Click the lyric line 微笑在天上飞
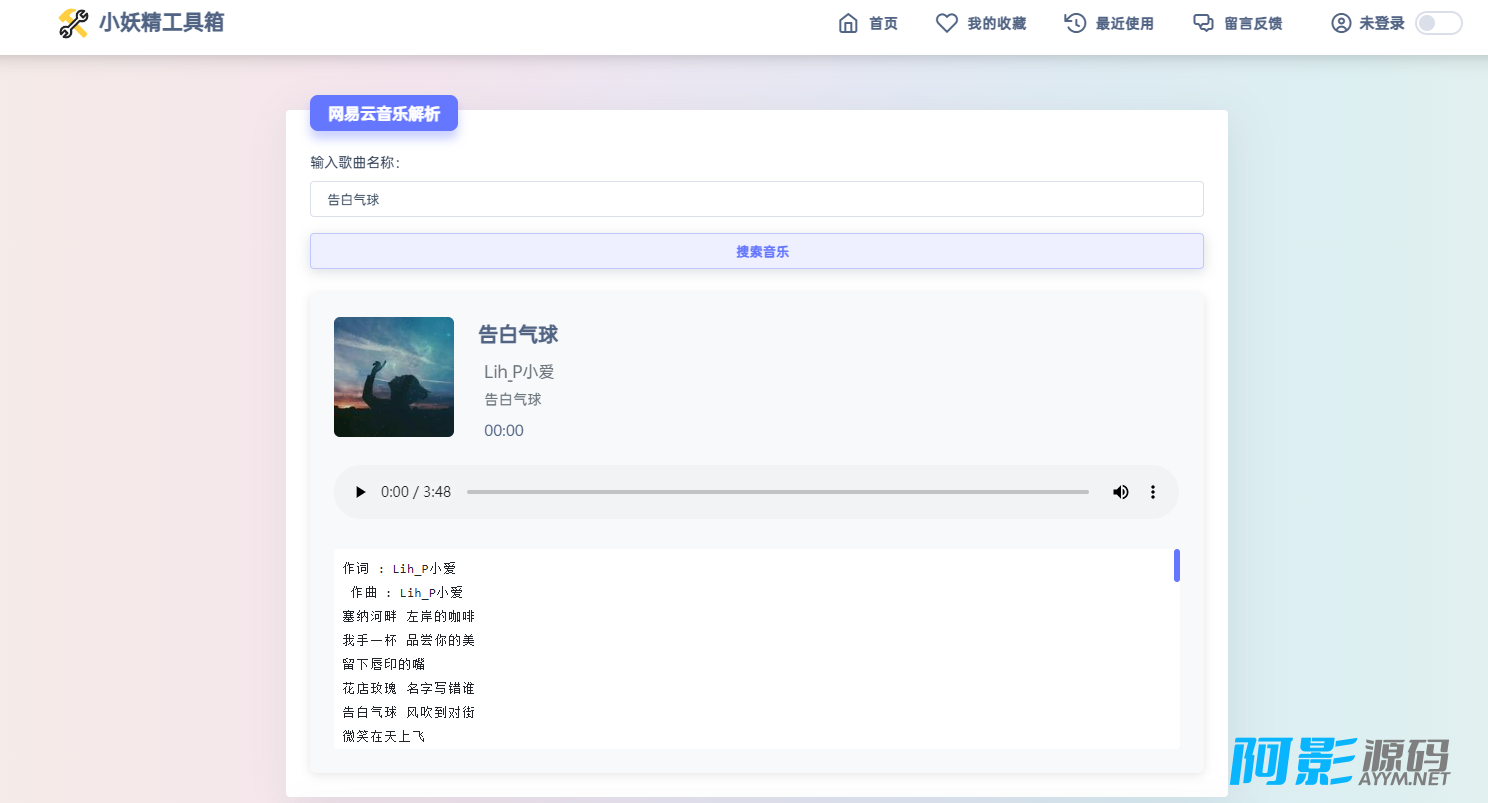Screen dimensions: 1488x803 pos(383,736)
